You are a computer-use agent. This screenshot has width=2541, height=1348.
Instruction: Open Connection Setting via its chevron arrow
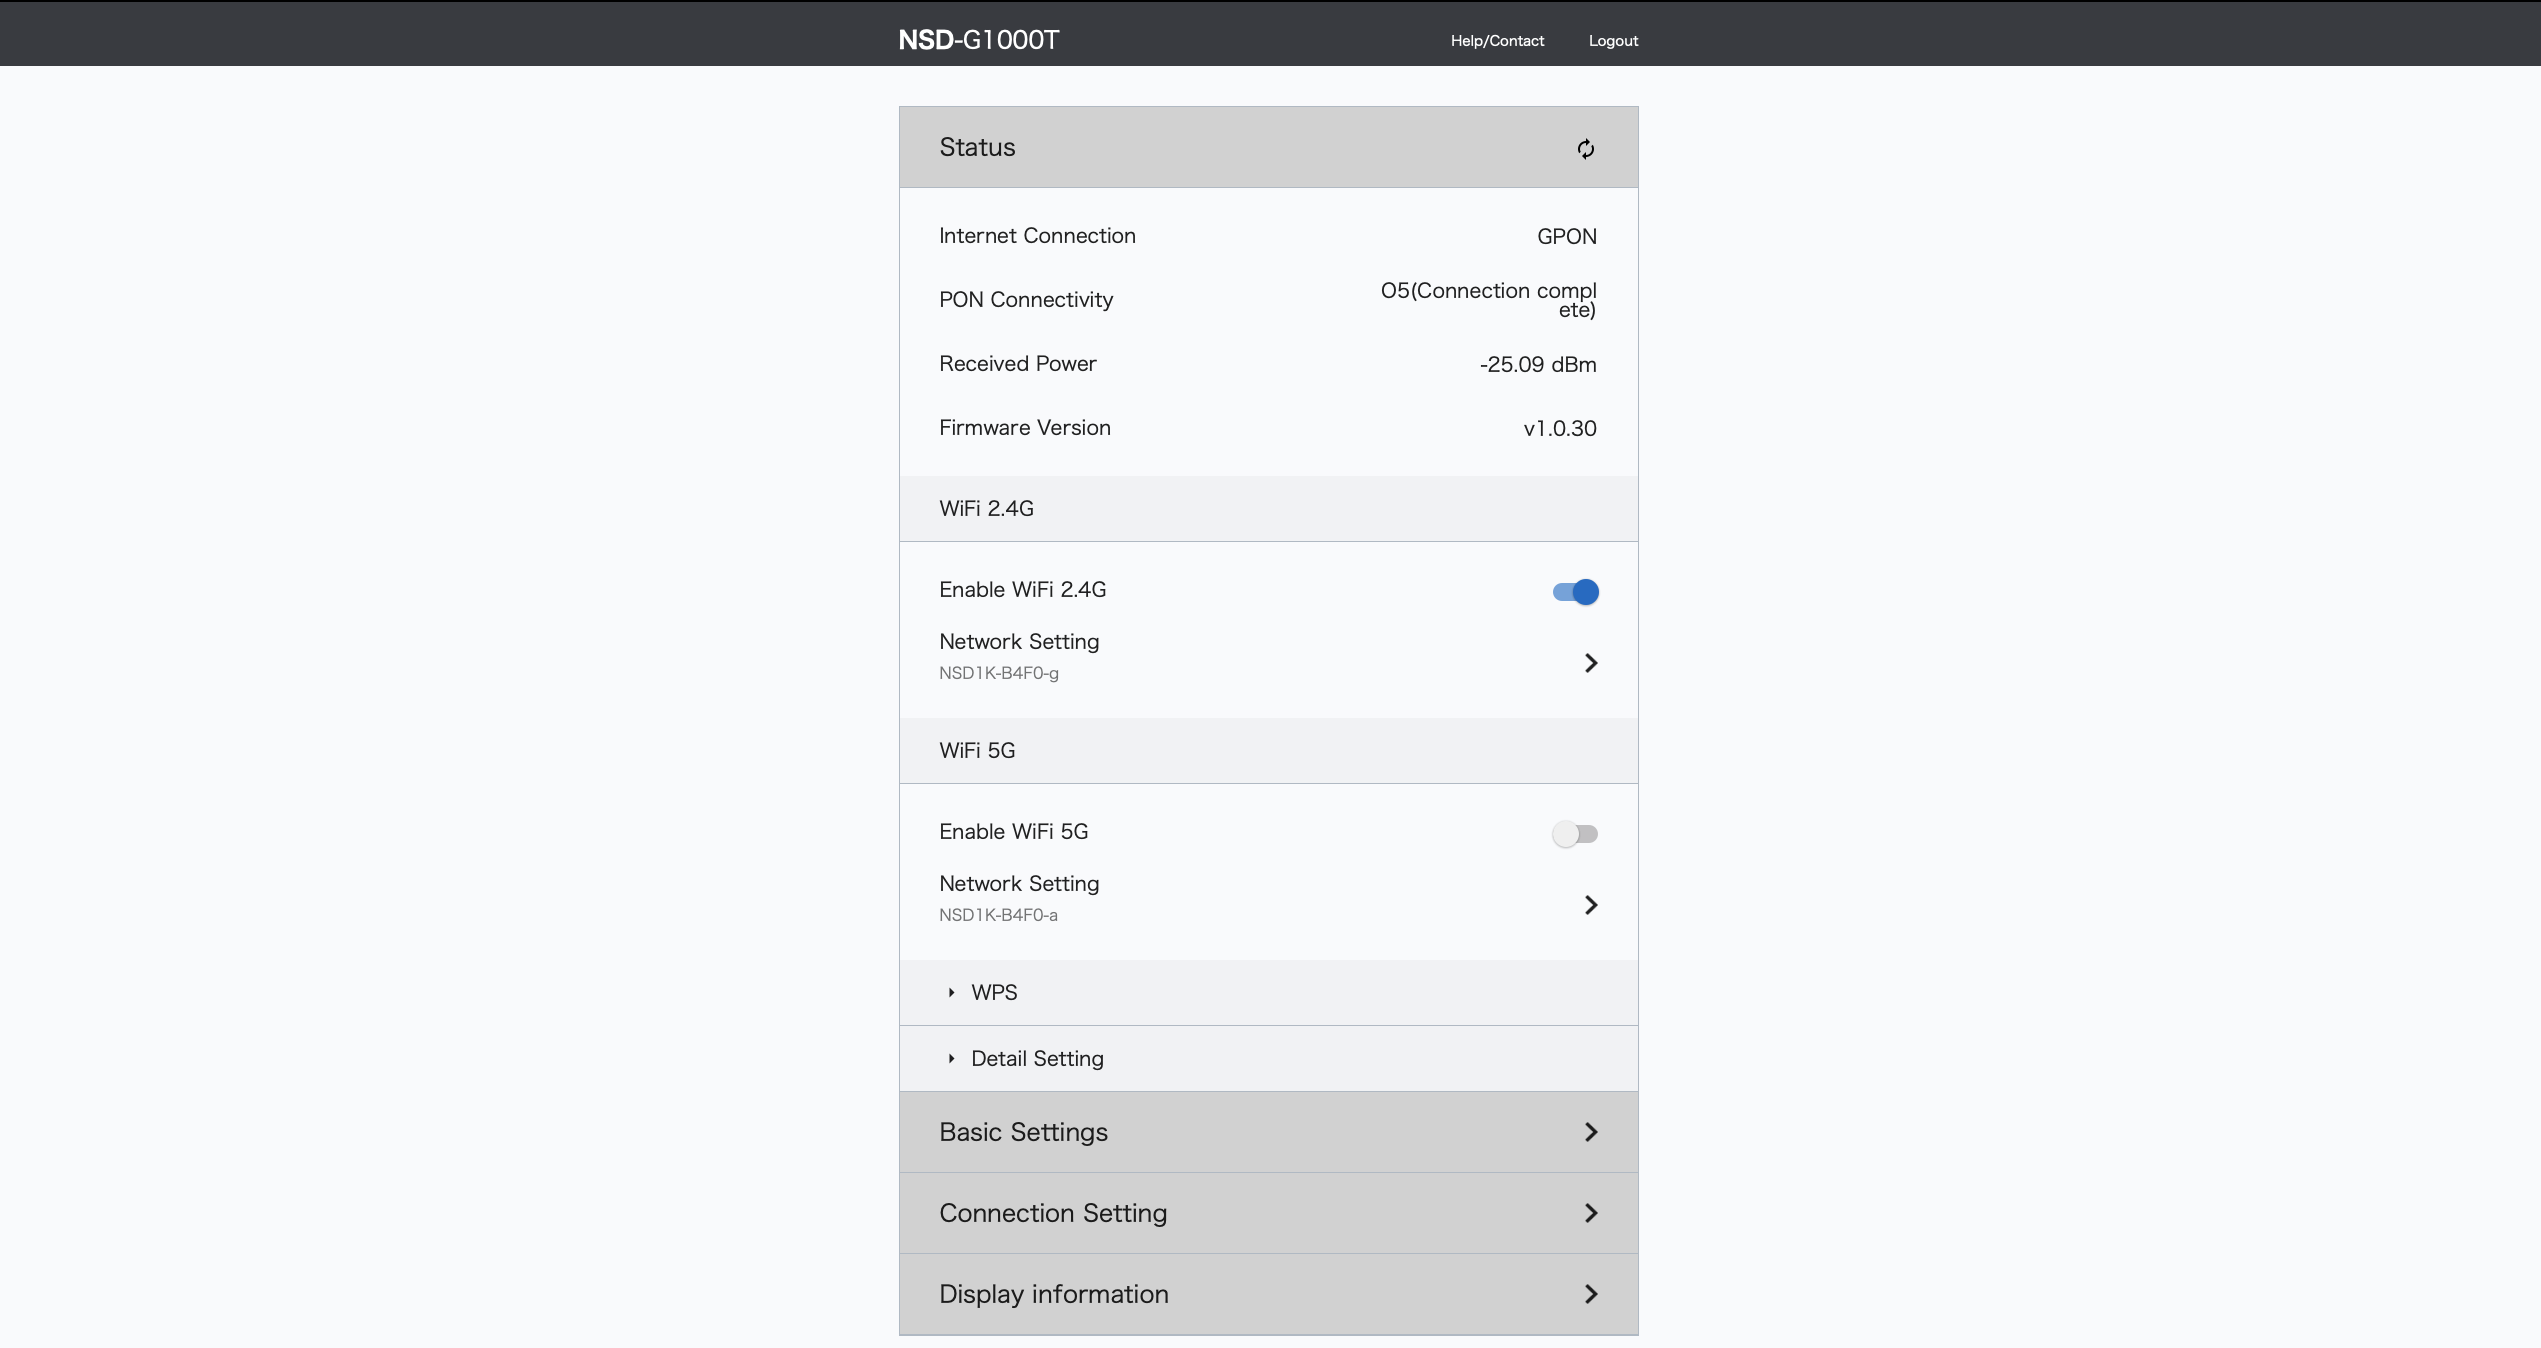(1590, 1212)
